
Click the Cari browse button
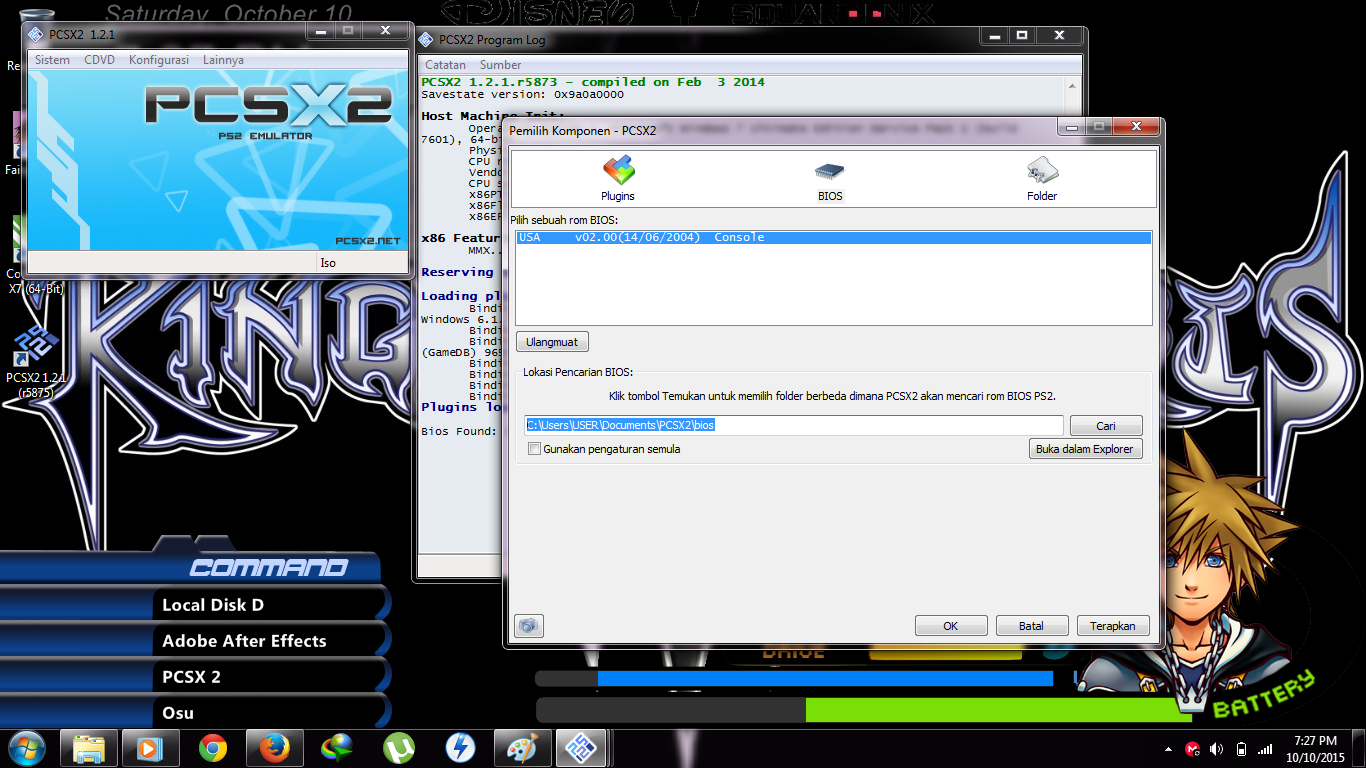point(1106,426)
